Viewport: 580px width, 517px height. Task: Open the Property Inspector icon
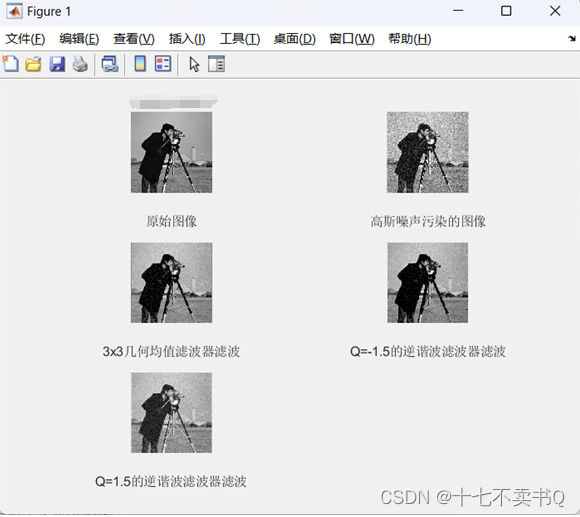(216, 64)
